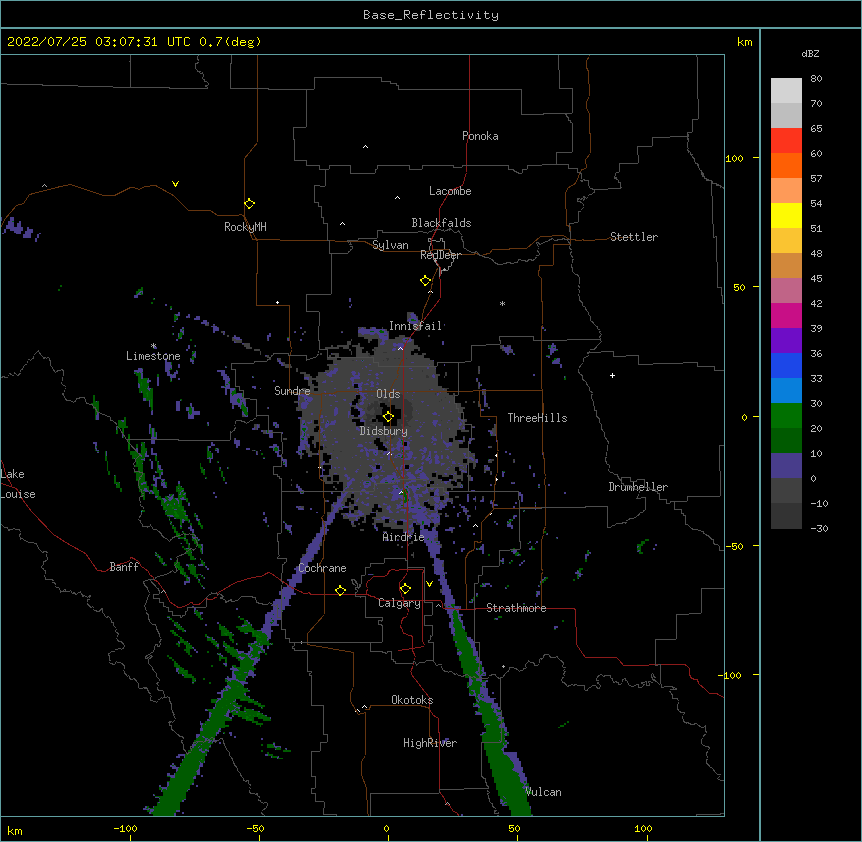
Task: Select the pink 42-45 dBZ legend swatch
Action: pyautogui.click(x=786, y=290)
